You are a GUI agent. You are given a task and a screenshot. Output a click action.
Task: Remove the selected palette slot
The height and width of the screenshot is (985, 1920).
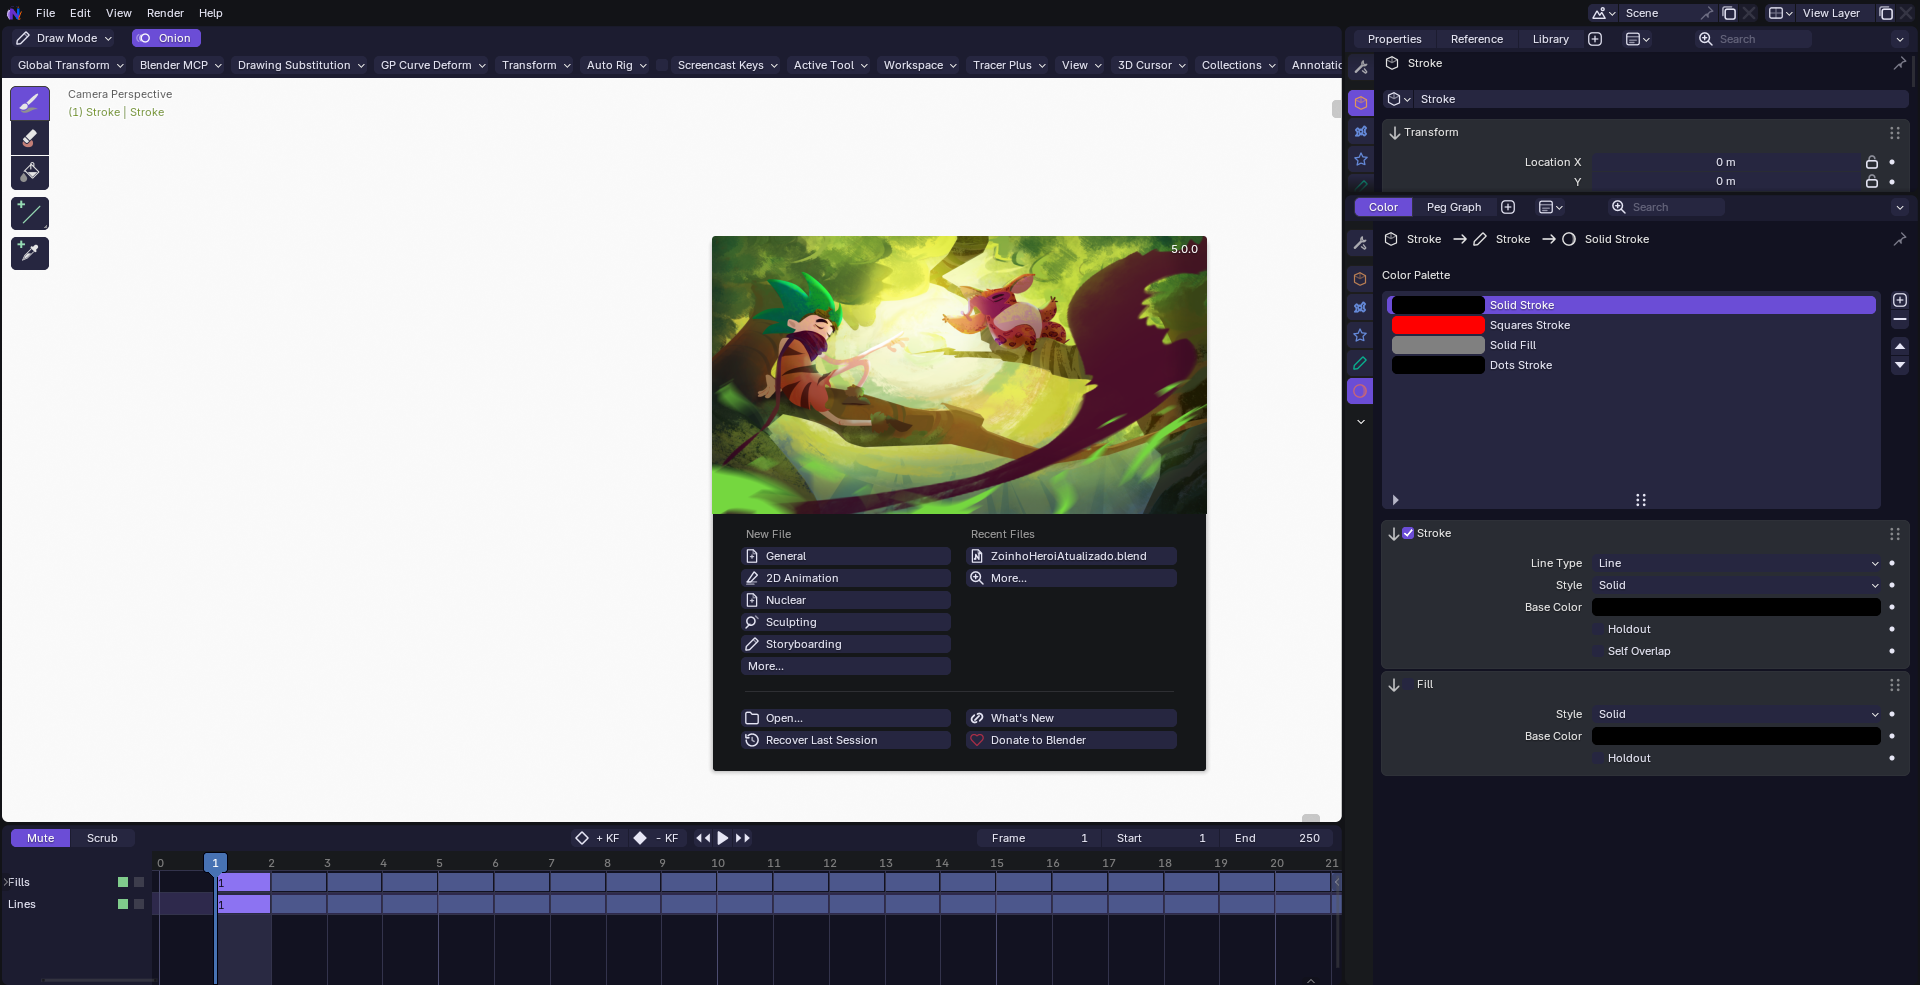click(1900, 320)
